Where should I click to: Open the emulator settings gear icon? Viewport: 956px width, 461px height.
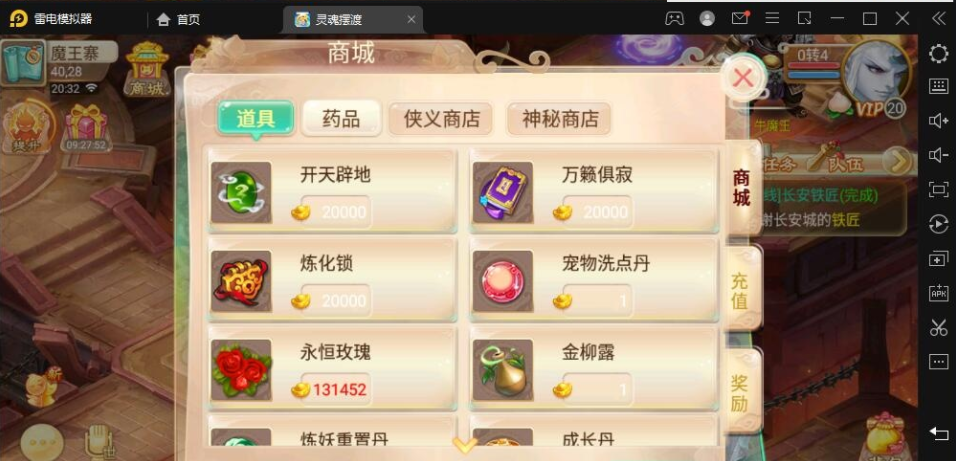pos(938,54)
